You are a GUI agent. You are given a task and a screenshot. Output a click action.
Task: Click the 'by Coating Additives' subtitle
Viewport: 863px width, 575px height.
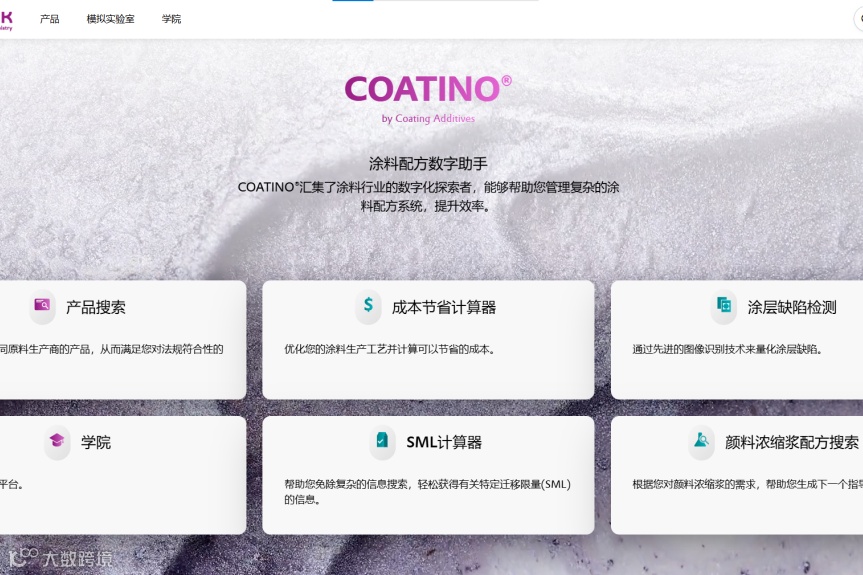point(428,118)
